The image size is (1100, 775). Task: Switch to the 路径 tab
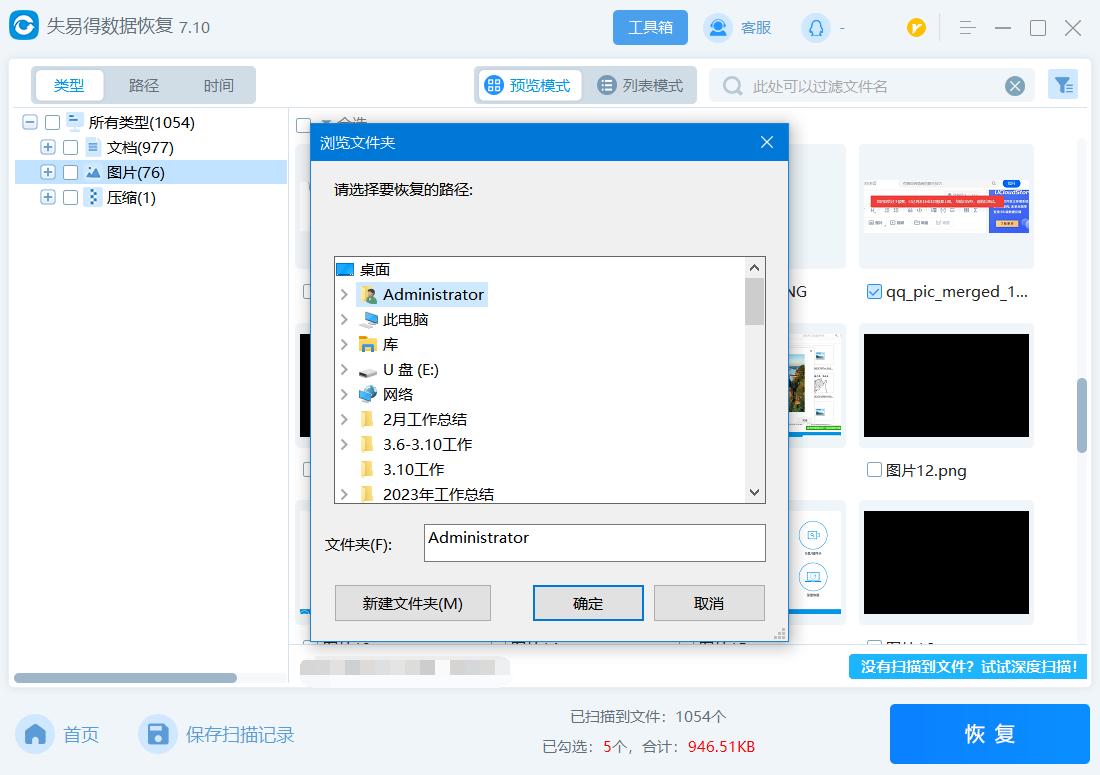point(143,85)
